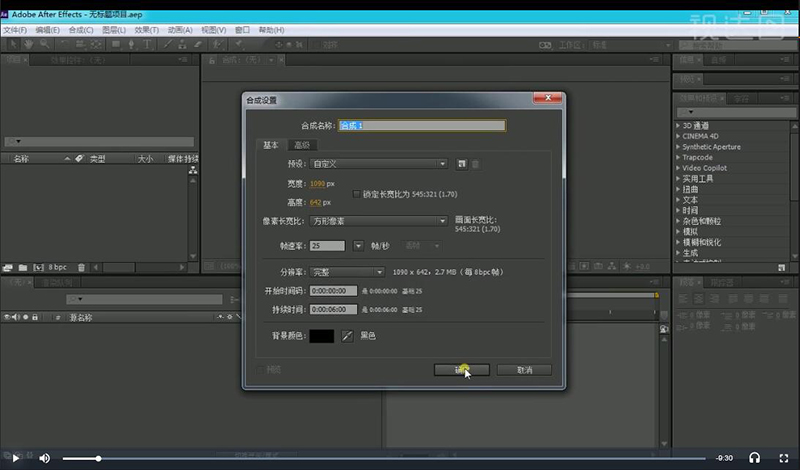This screenshot has width=800, height=470.
Task: Open the resolution (分辨率) dropdown
Action: click(x=347, y=272)
